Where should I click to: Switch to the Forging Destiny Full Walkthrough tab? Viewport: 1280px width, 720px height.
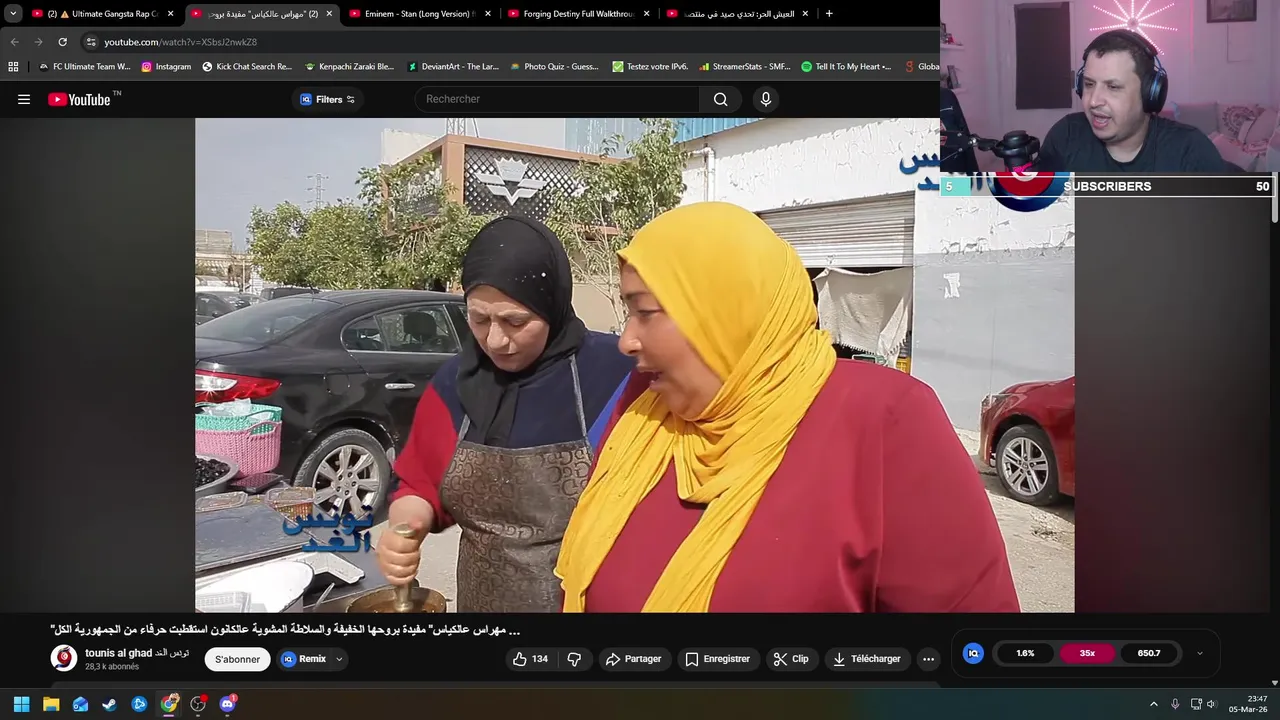578,14
